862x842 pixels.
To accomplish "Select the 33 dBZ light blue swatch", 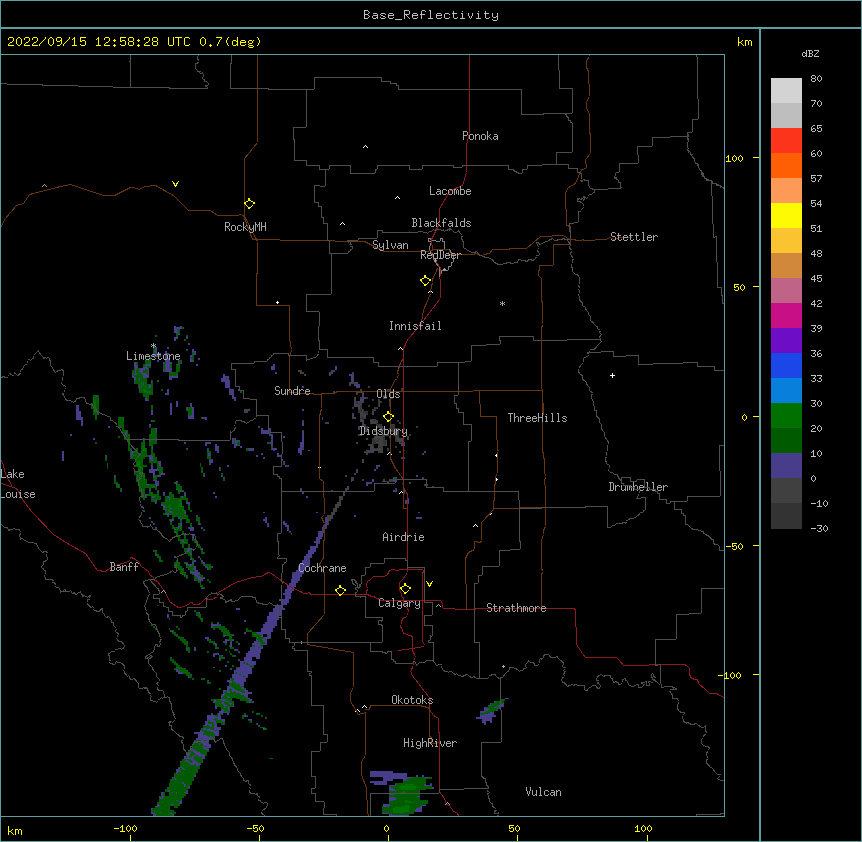I will 786,390.
